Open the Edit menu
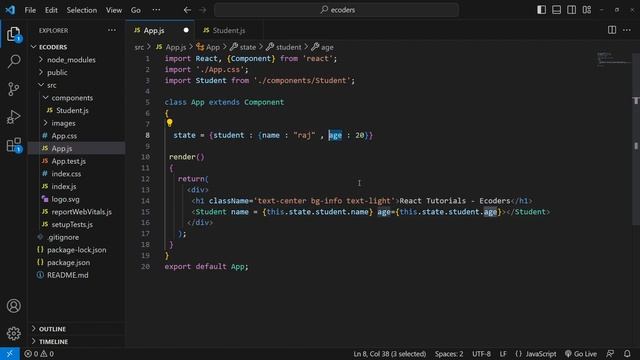The height and width of the screenshot is (360, 640). point(51,10)
